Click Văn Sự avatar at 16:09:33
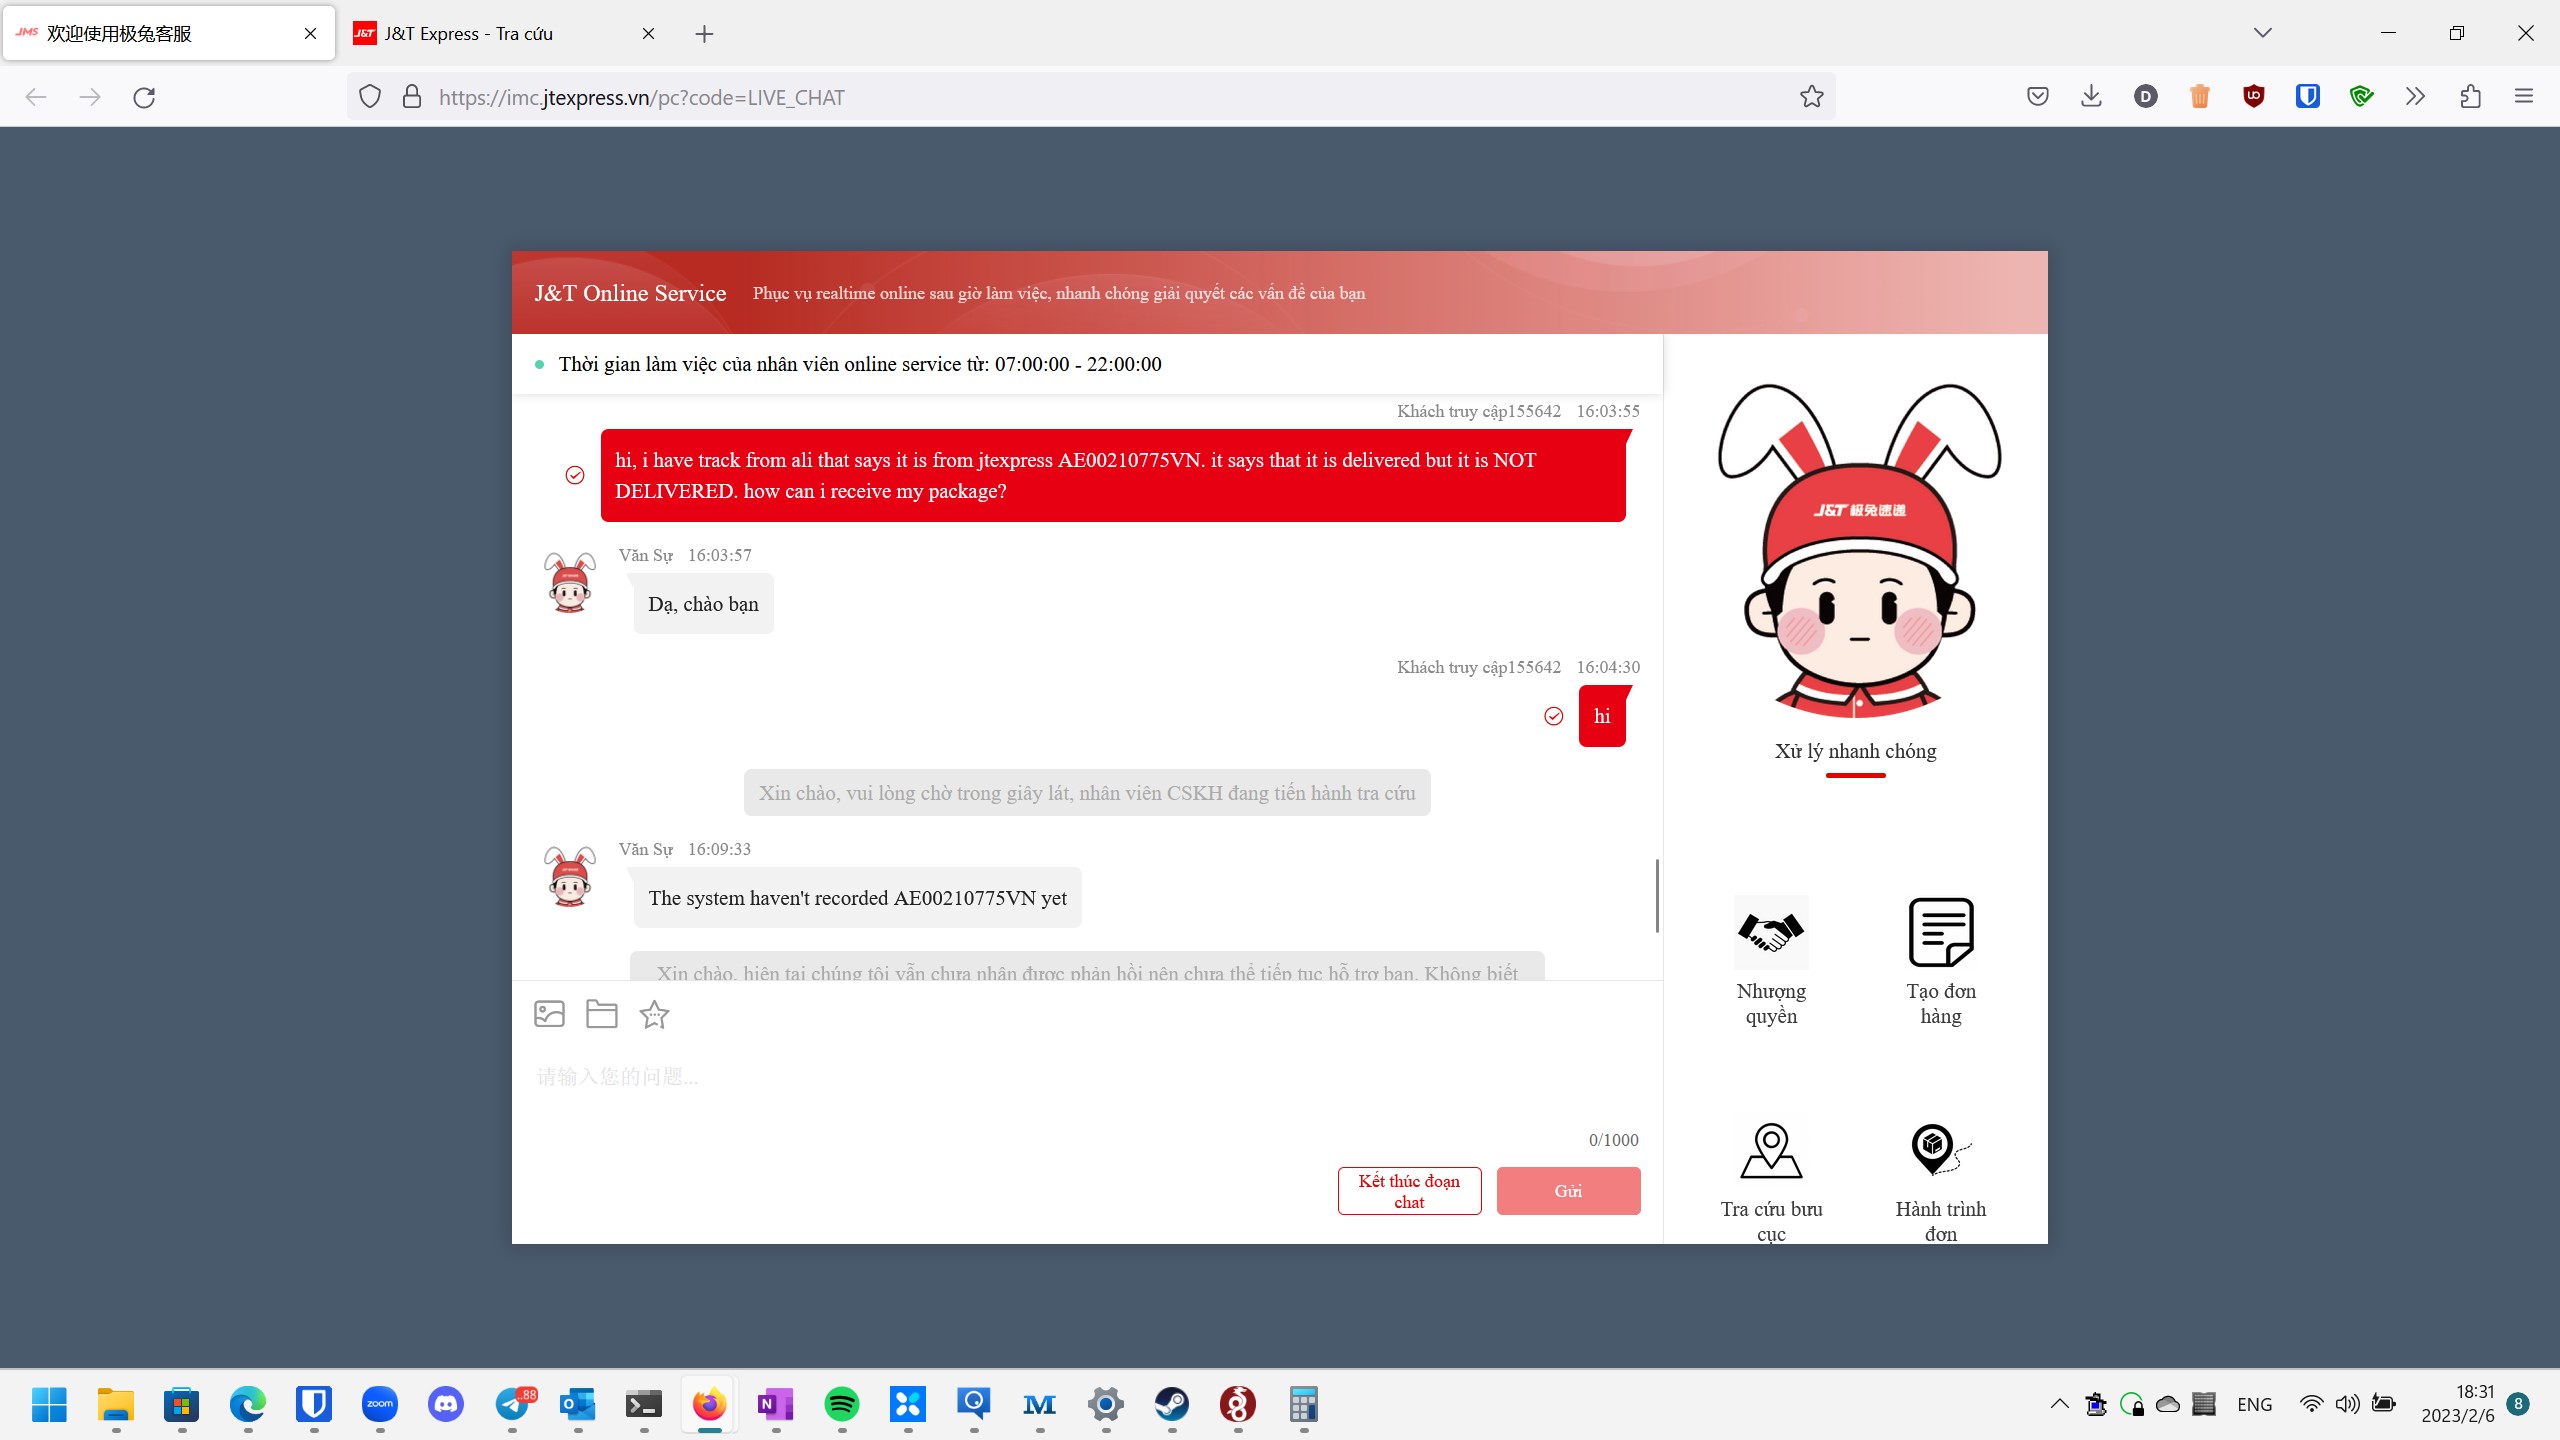 (570, 876)
